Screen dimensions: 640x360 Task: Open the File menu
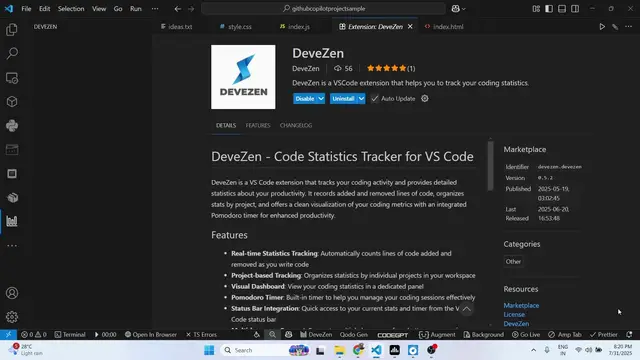26,9
